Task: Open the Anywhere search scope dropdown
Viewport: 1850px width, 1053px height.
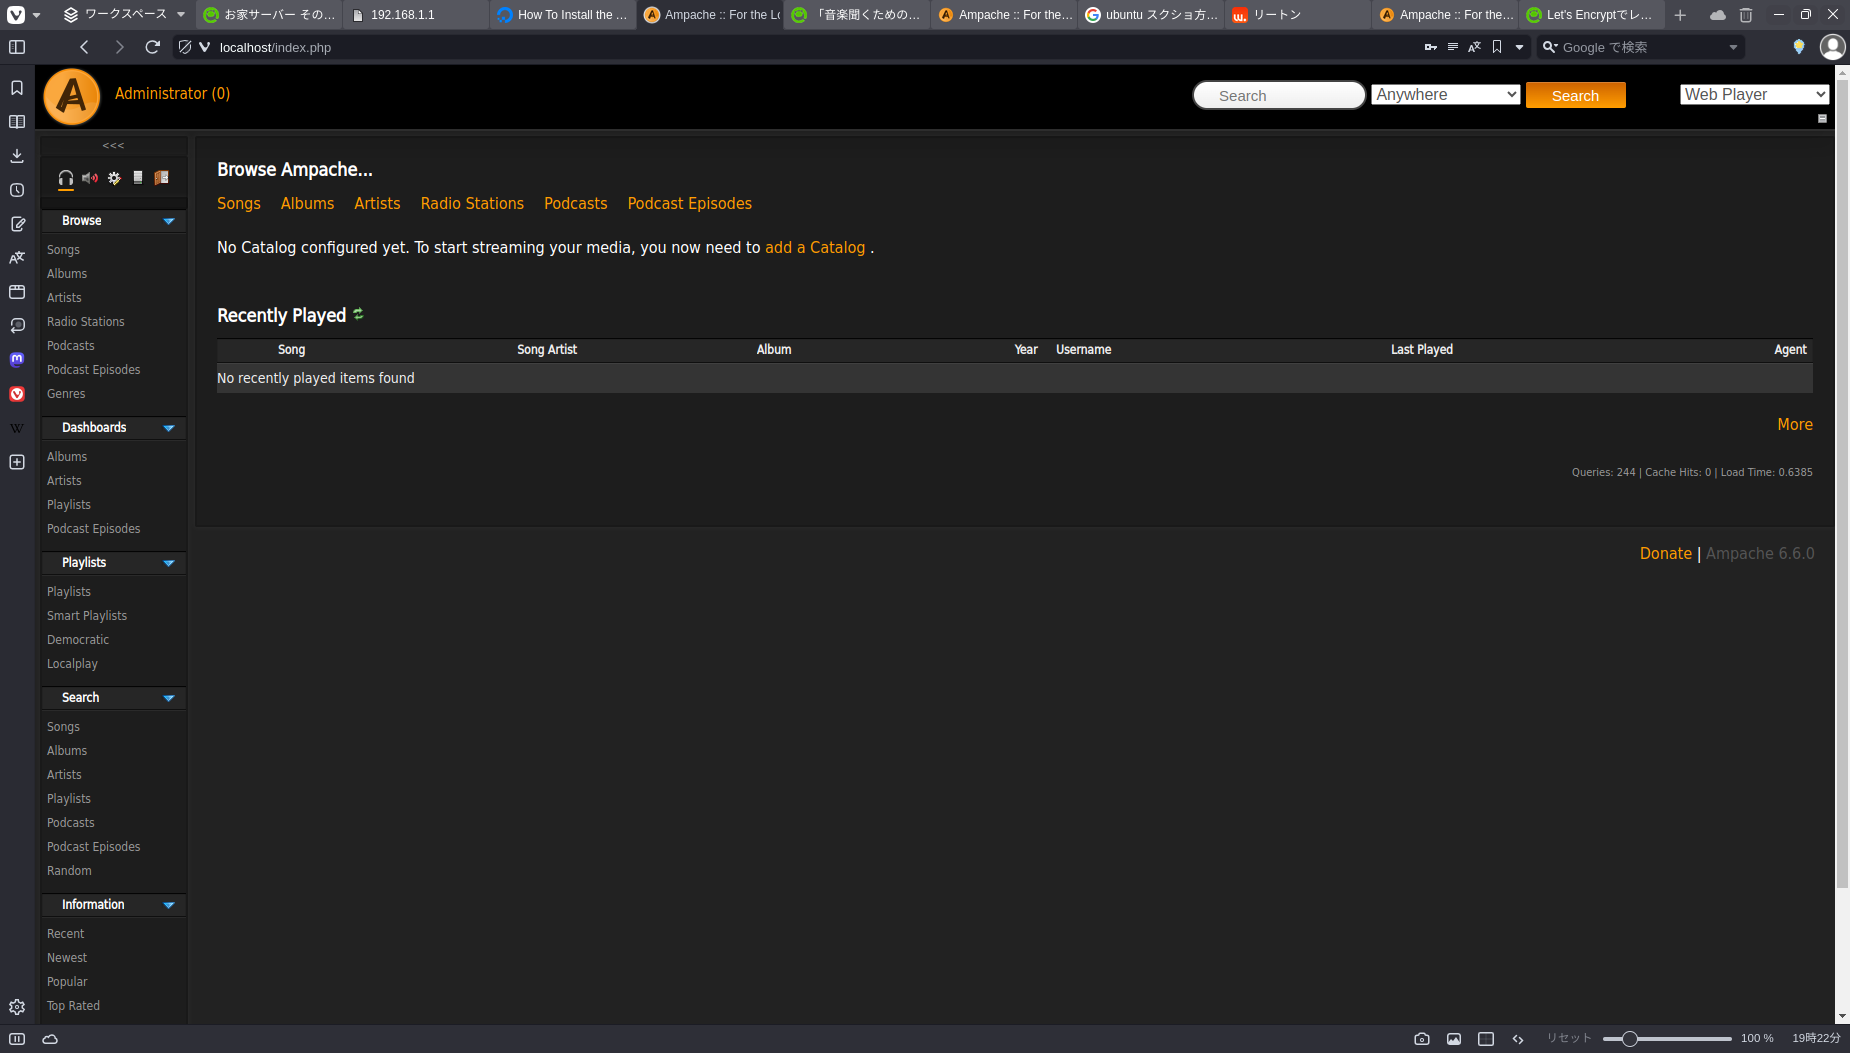Action: coord(1445,94)
